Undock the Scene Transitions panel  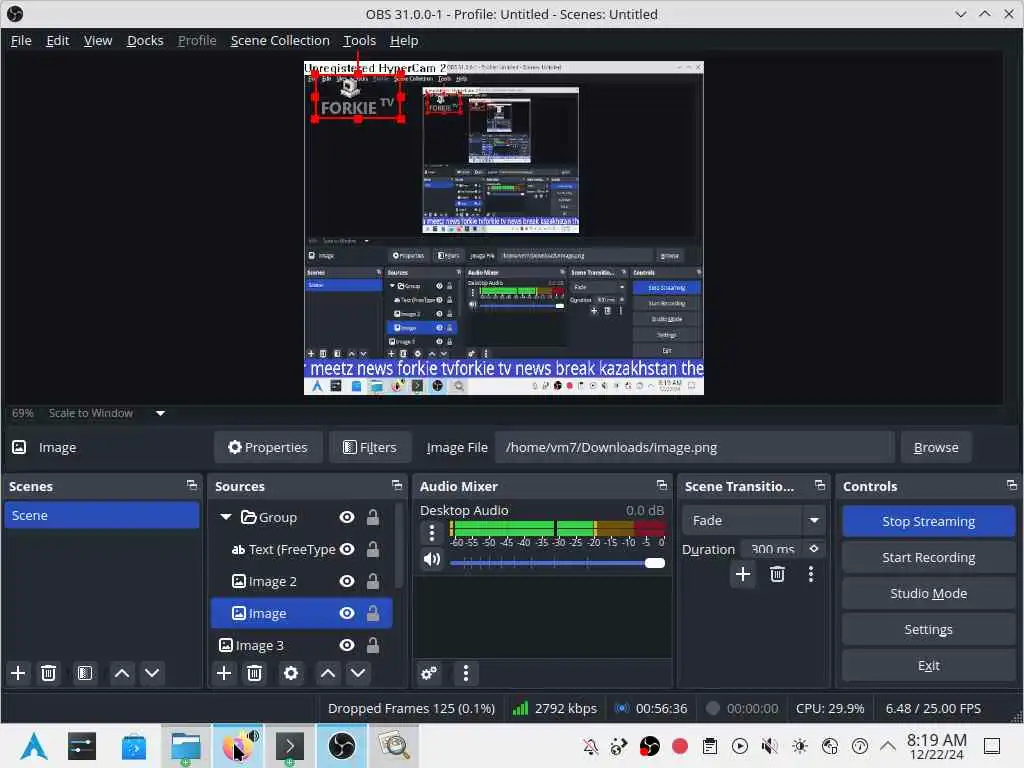tap(820, 485)
